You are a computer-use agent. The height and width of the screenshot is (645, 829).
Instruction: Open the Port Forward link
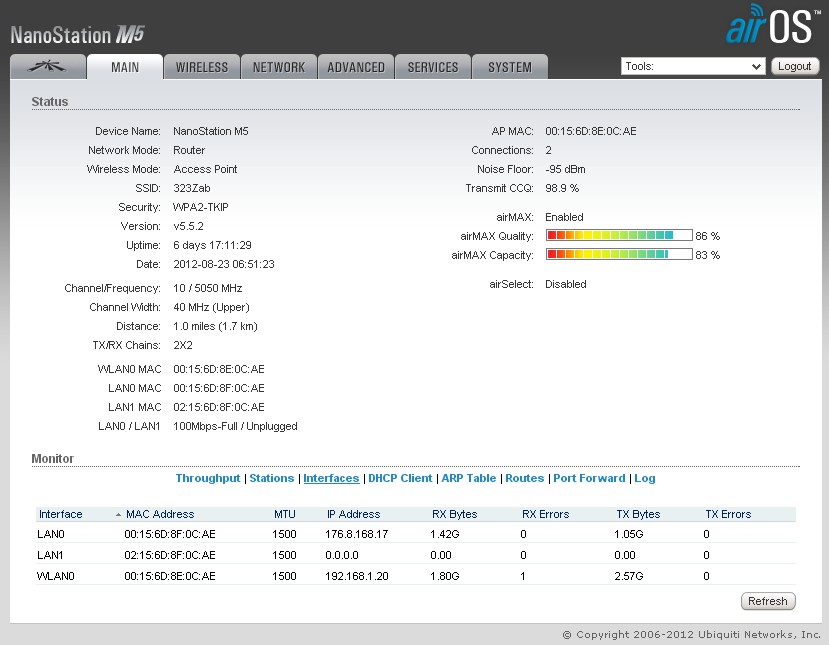(x=589, y=478)
